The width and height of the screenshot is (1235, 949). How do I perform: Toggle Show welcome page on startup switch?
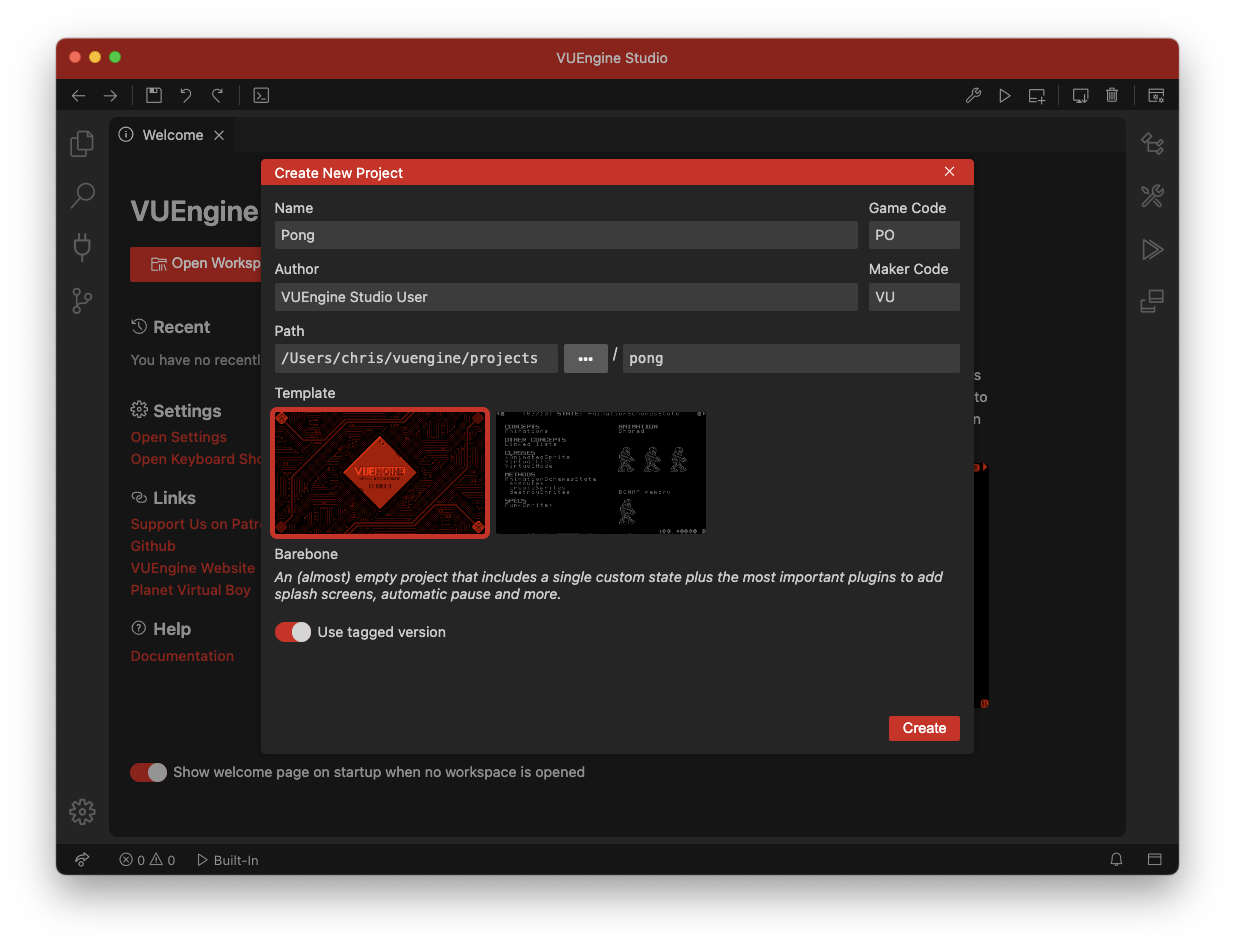point(148,772)
